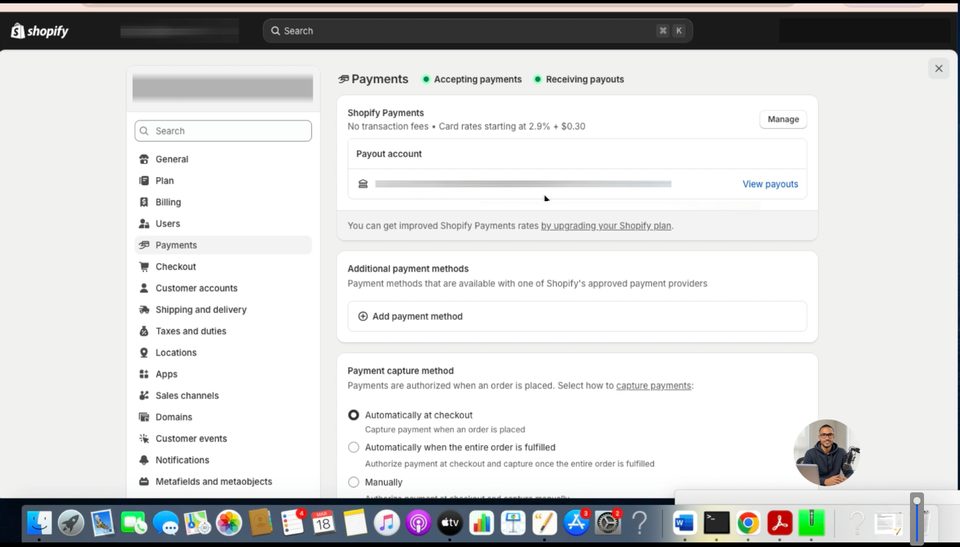Open Customer accounts via person icon

144,288
